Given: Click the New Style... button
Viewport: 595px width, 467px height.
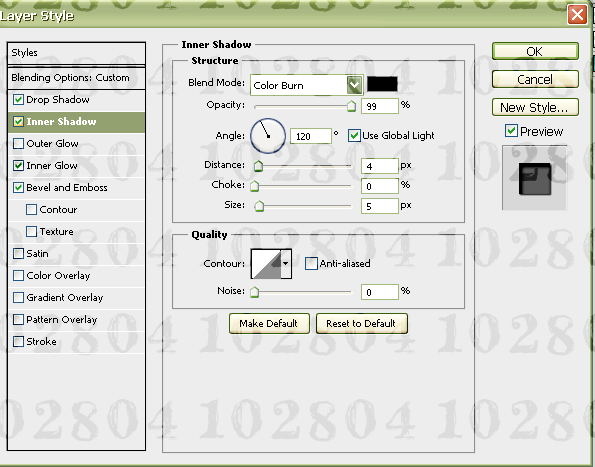Looking at the screenshot, I should pos(535,107).
